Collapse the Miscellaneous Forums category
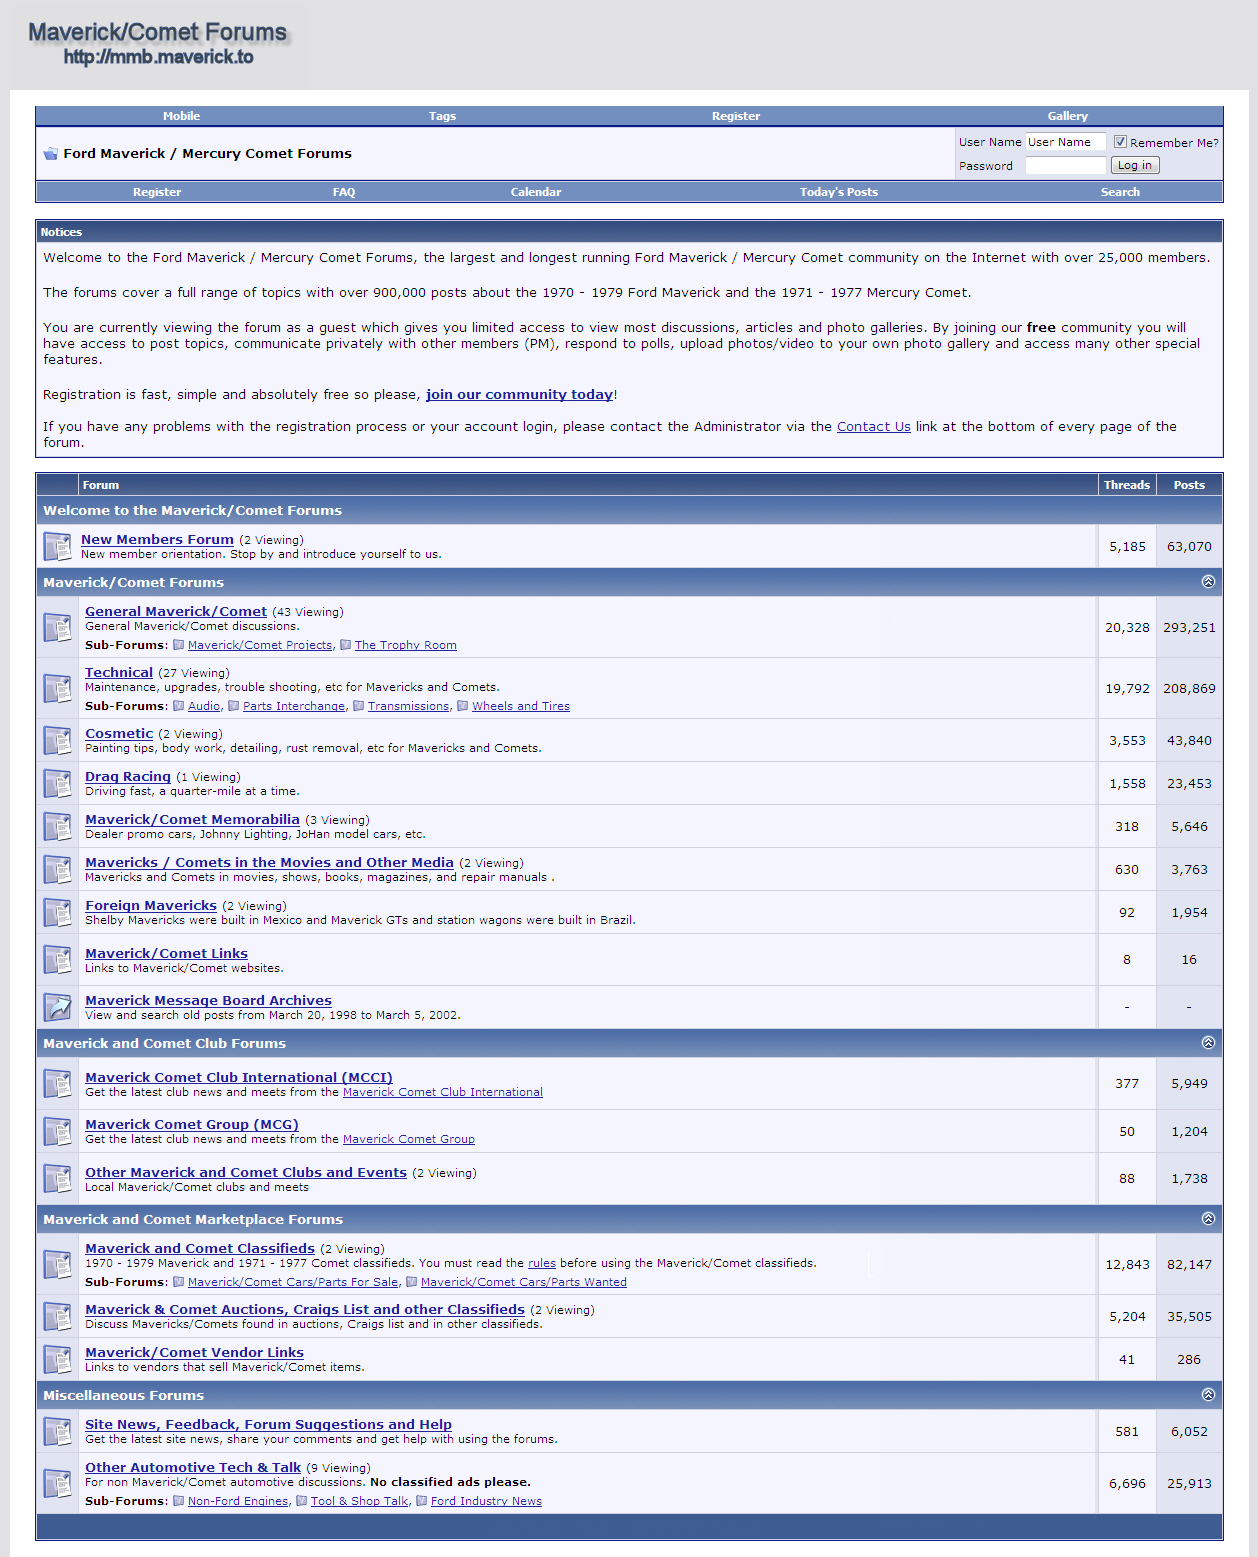The image size is (1258, 1557). click(1208, 1395)
